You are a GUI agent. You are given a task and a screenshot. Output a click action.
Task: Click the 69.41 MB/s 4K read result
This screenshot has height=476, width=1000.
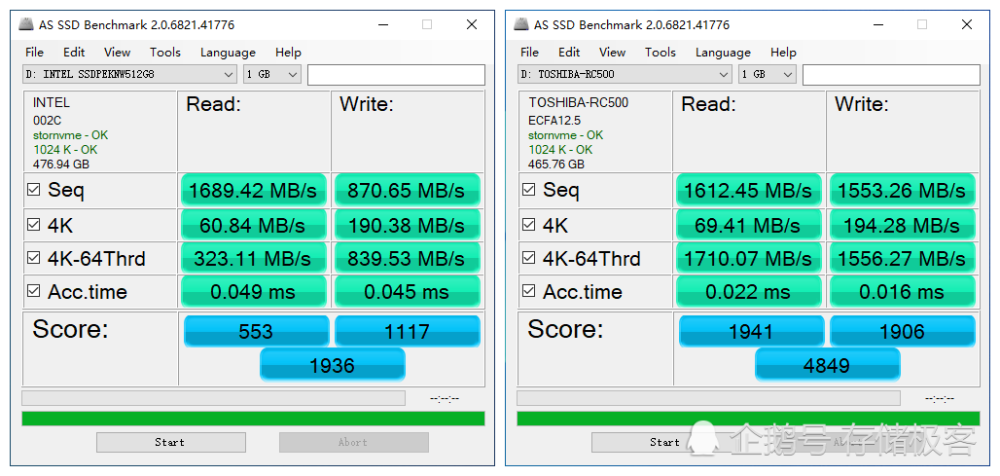(749, 225)
